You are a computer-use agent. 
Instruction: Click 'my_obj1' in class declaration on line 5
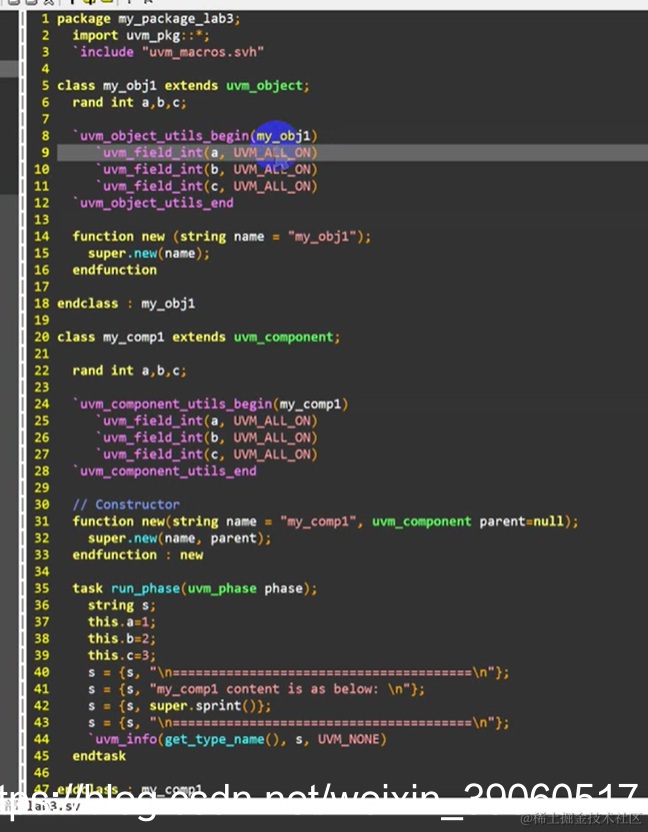pyautogui.click(x=129, y=86)
